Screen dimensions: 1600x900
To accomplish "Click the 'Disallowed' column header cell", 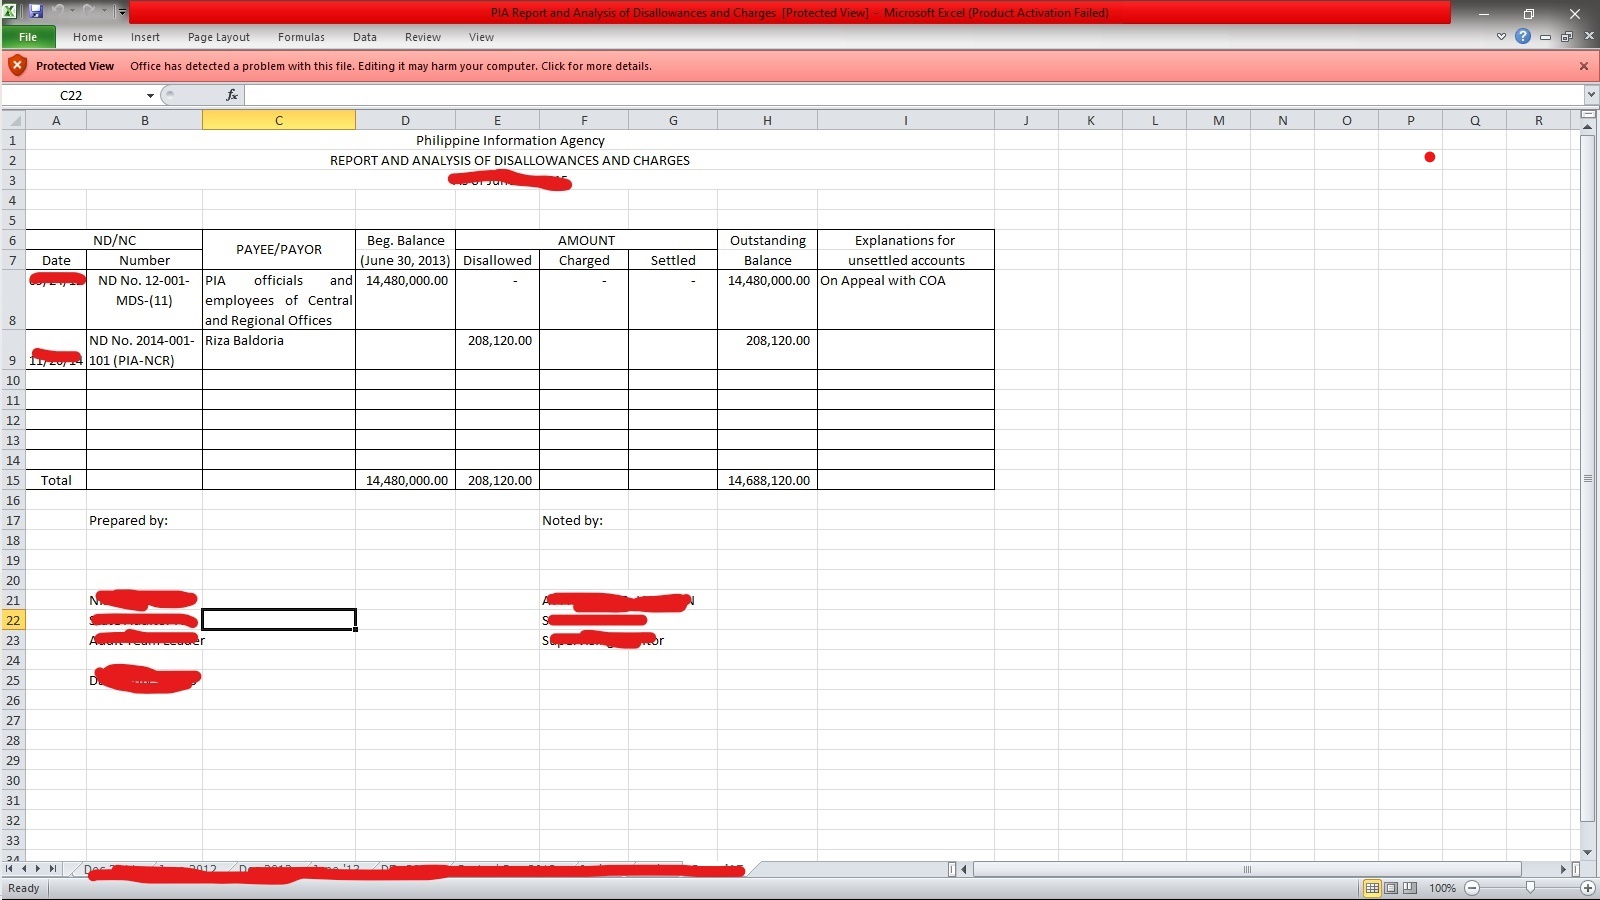I will (x=497, y=260).
